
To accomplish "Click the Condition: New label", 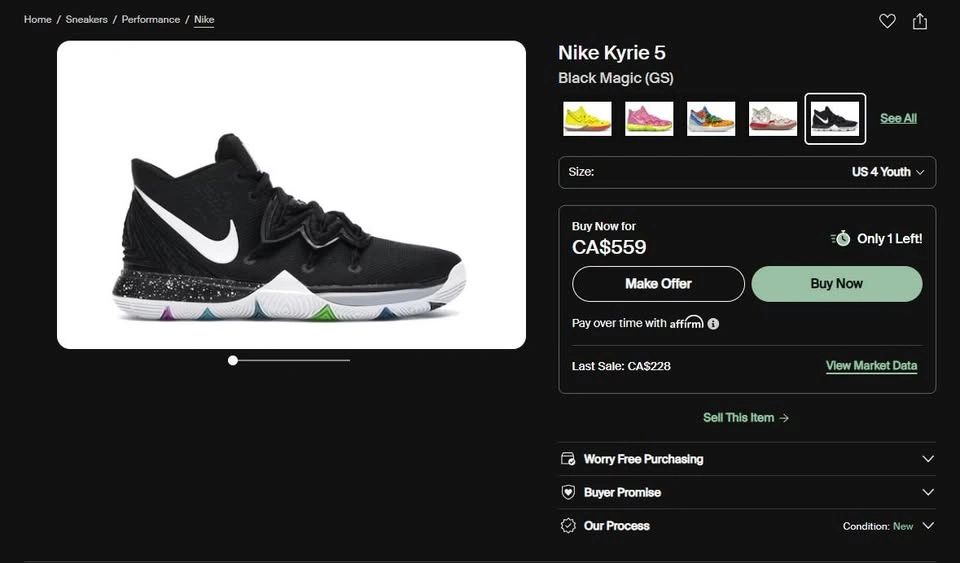I will click(x=878, y=526).
